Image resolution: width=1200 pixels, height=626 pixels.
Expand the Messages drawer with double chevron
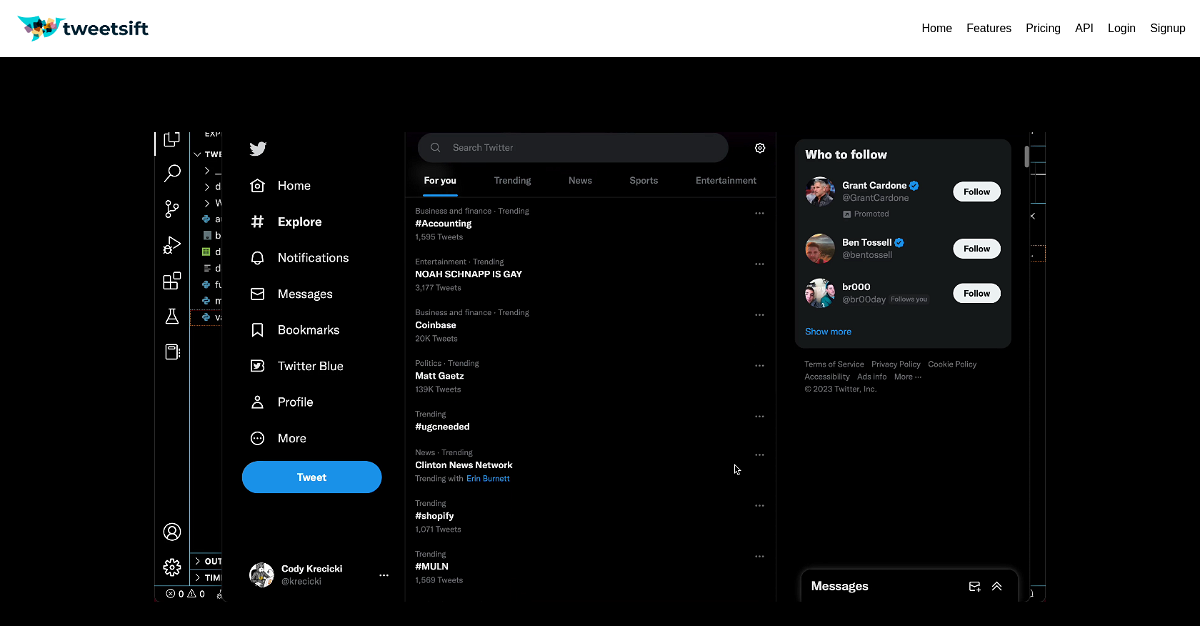[x=997, y=587]
